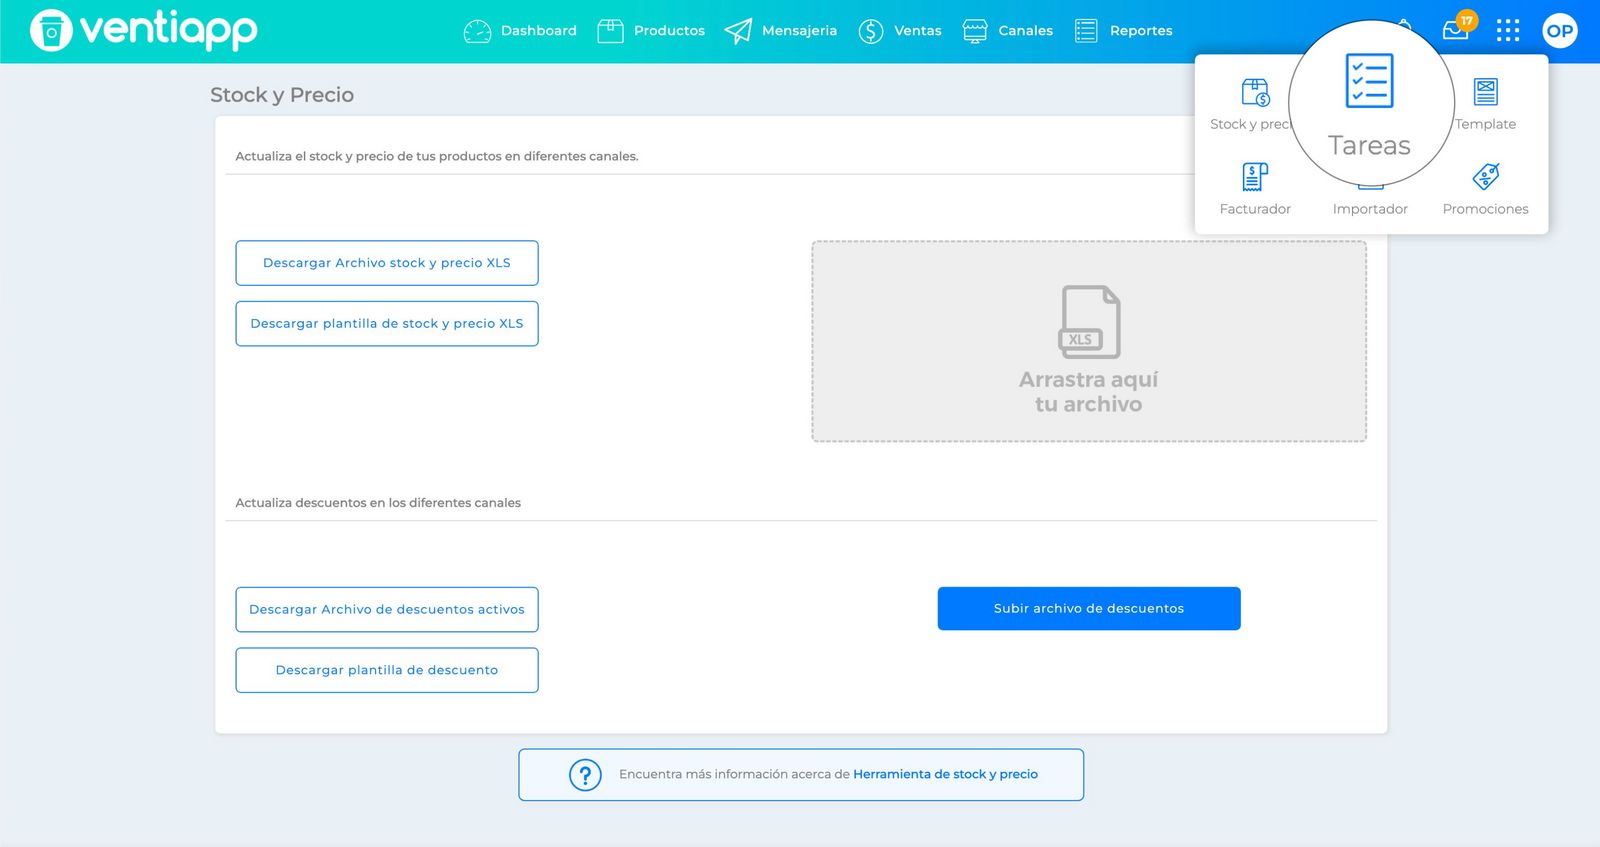This screenshot has width=1600, height=847.
Task: Follow the Herramienta de stock y precio link
Action: coord(945,774)
